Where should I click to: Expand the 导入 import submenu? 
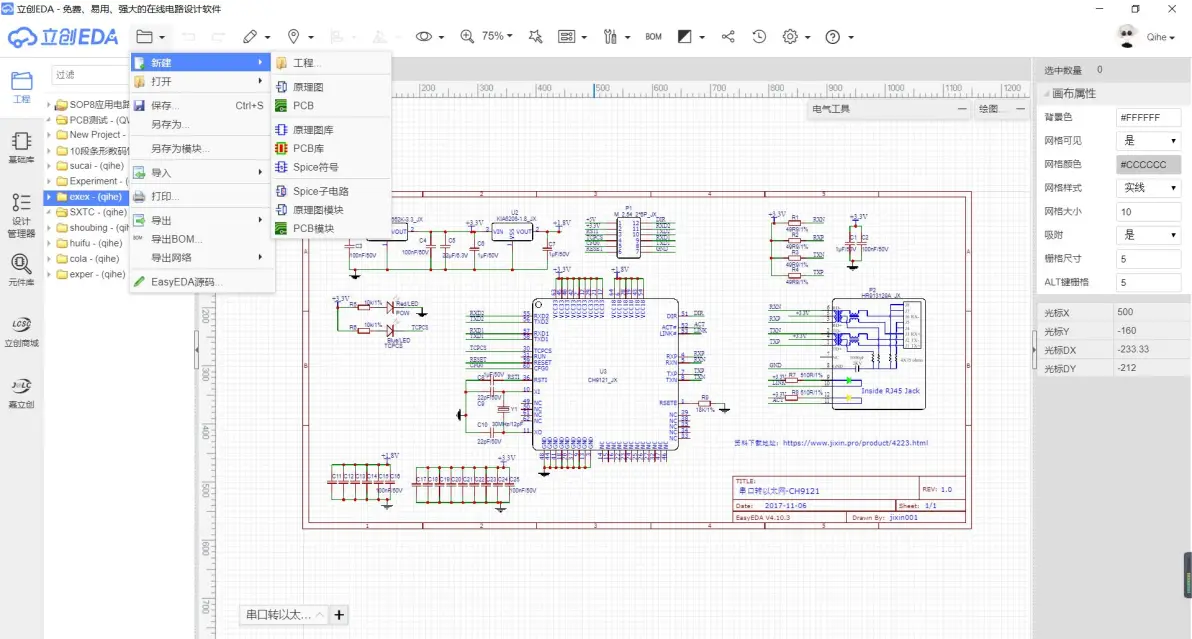(x=201, y=173)
